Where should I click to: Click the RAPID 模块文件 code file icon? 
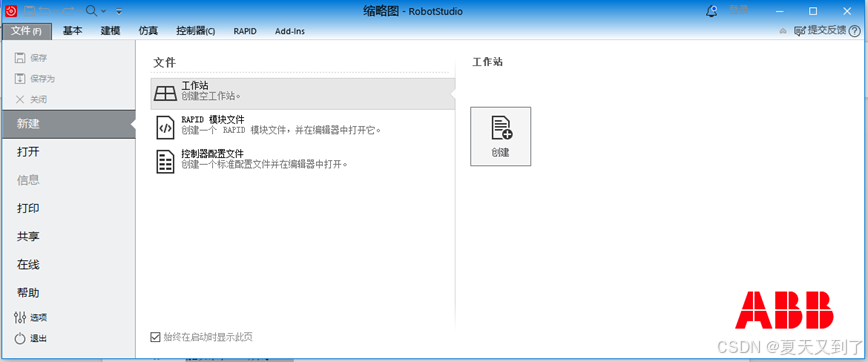pyautogui.click(x=165, y=128)
